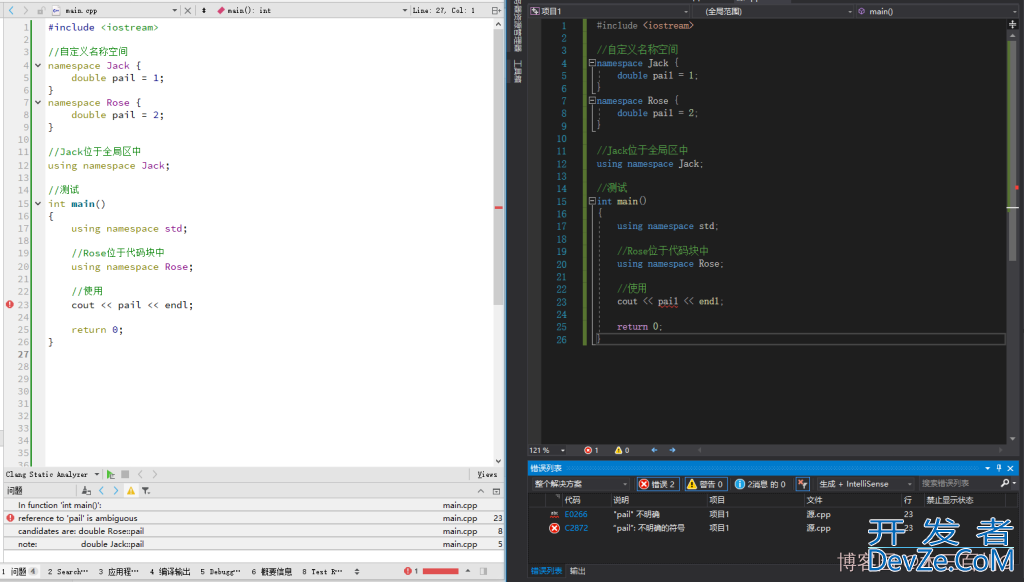This screenshot has width=1024, height=582.
Task: Toggle showing warnings in issues pane
Action: click(131, 491)
